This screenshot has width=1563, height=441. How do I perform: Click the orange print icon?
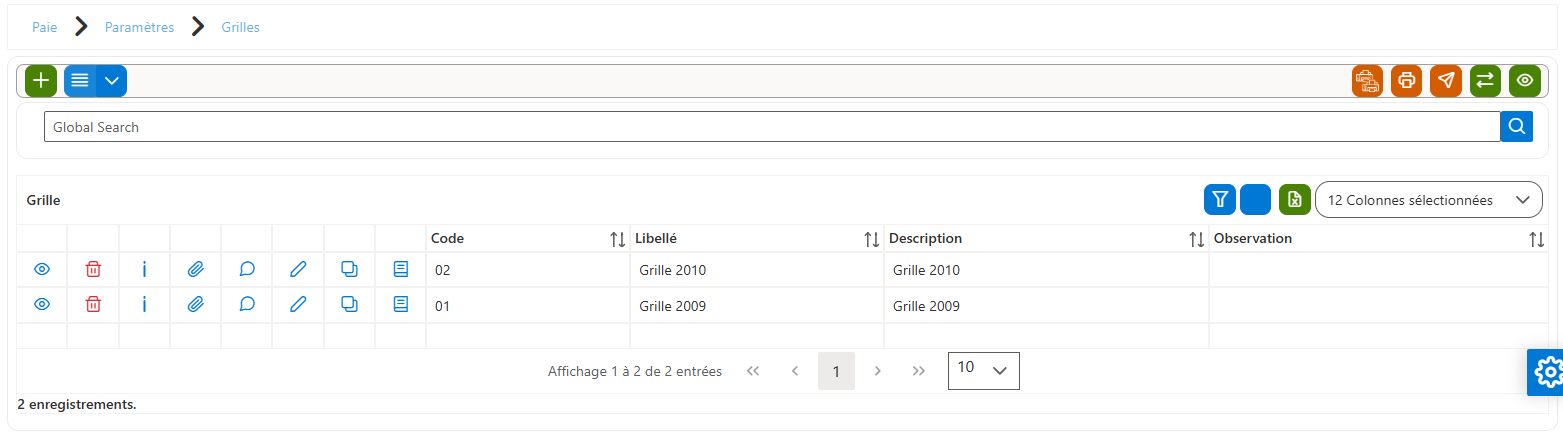click(x=1406, y=81)
